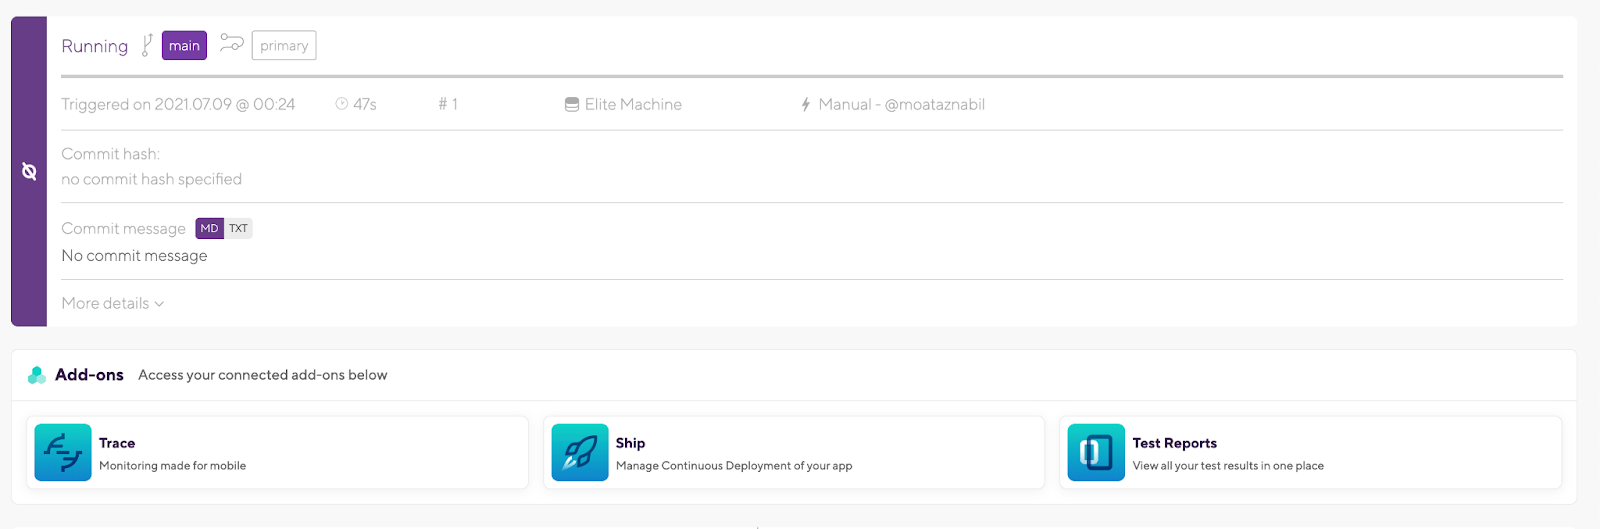This screenshot has height=529, width=1600.
Task: Click the Elite Machine label
Action: click(x=633, y=104)
